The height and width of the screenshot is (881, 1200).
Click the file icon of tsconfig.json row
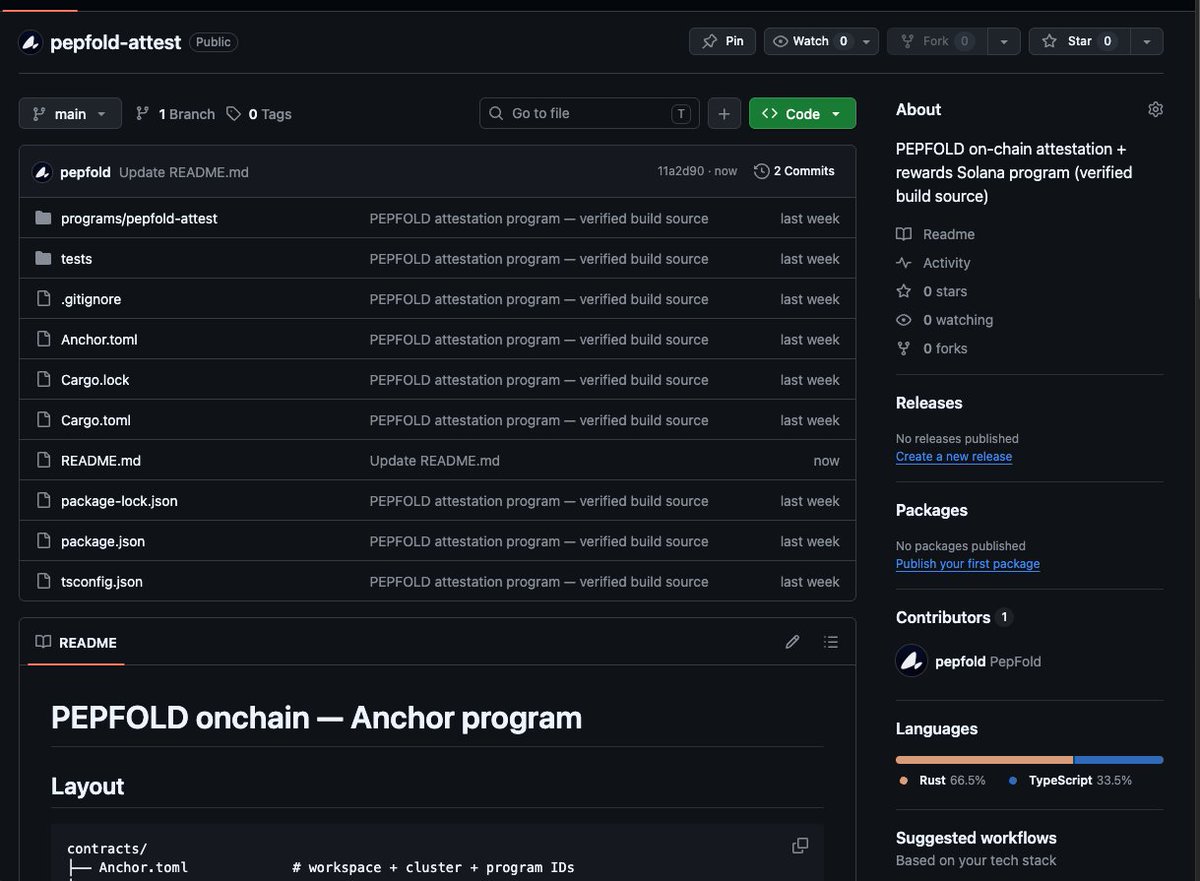coord(43,581)
